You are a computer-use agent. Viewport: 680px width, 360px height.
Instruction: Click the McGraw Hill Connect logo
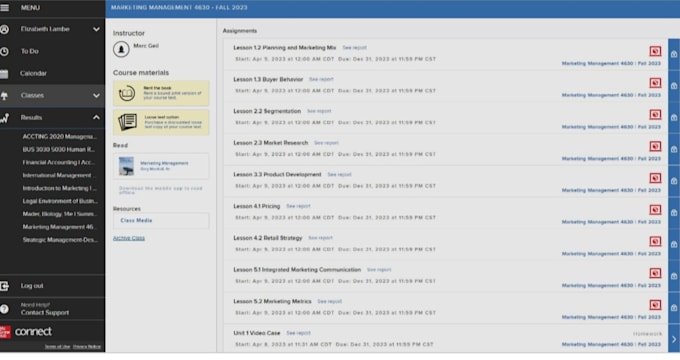[x=26, y=332]
